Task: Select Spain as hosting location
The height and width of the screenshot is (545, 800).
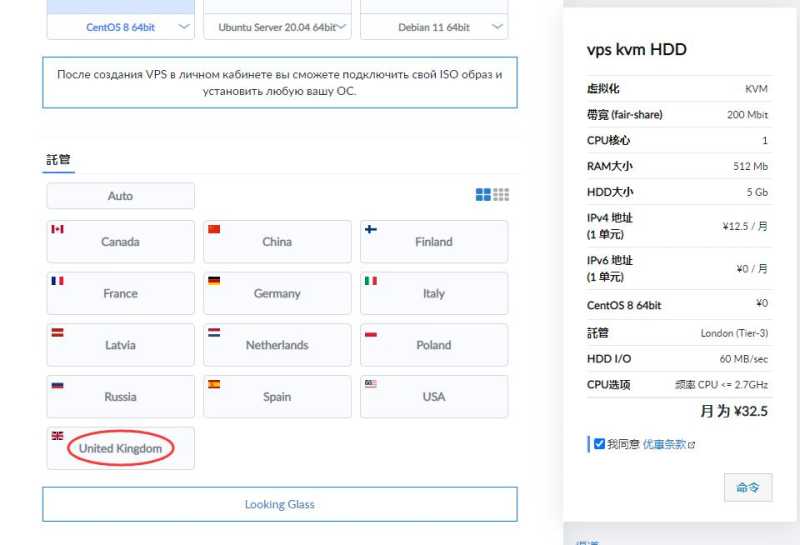Action: [x=277, y=397]
